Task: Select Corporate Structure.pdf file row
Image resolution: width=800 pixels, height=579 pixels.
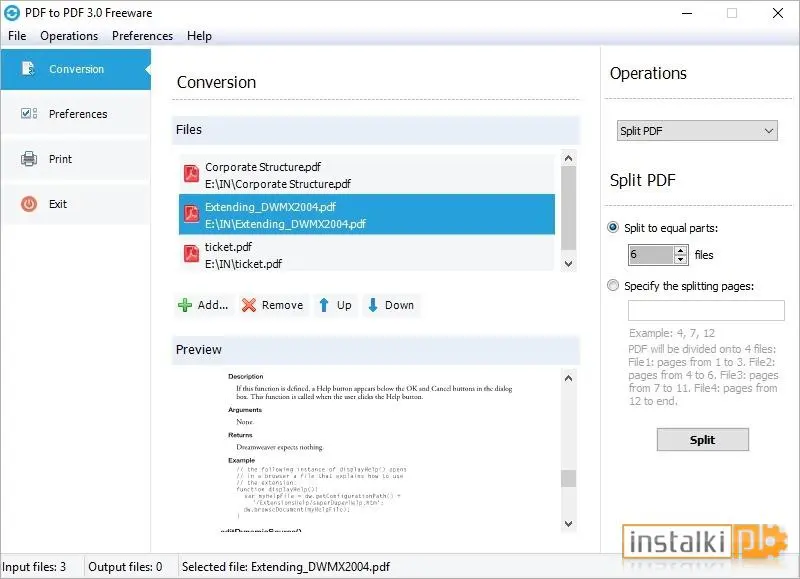Action: (367, 174)
